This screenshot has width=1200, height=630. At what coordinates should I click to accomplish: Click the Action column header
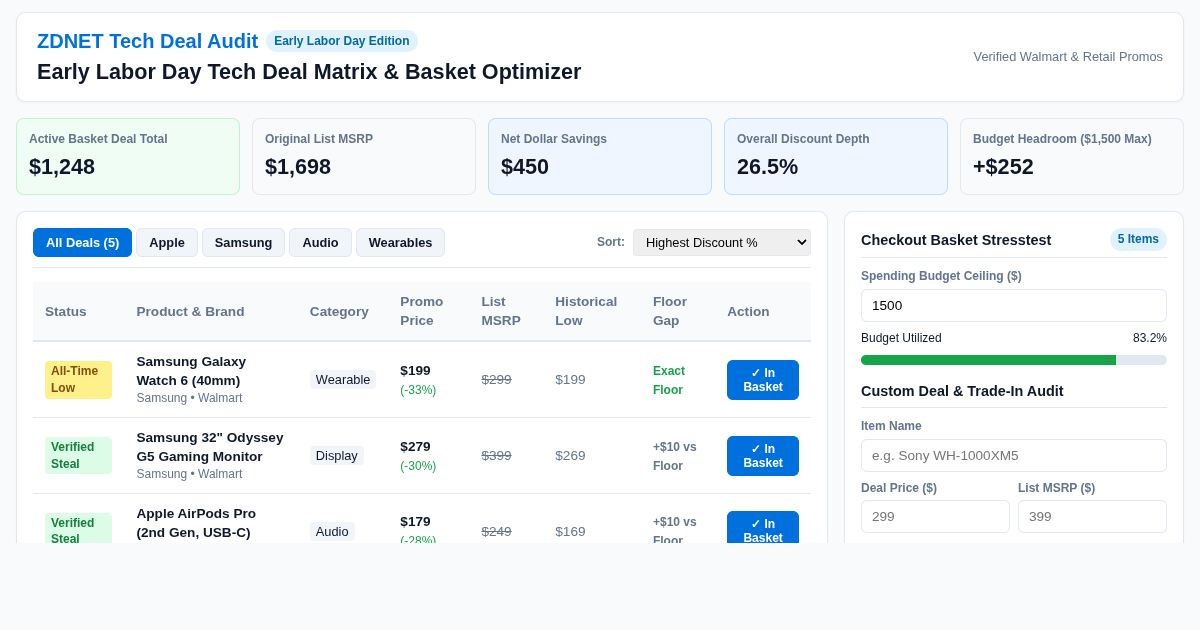point(748,311)
